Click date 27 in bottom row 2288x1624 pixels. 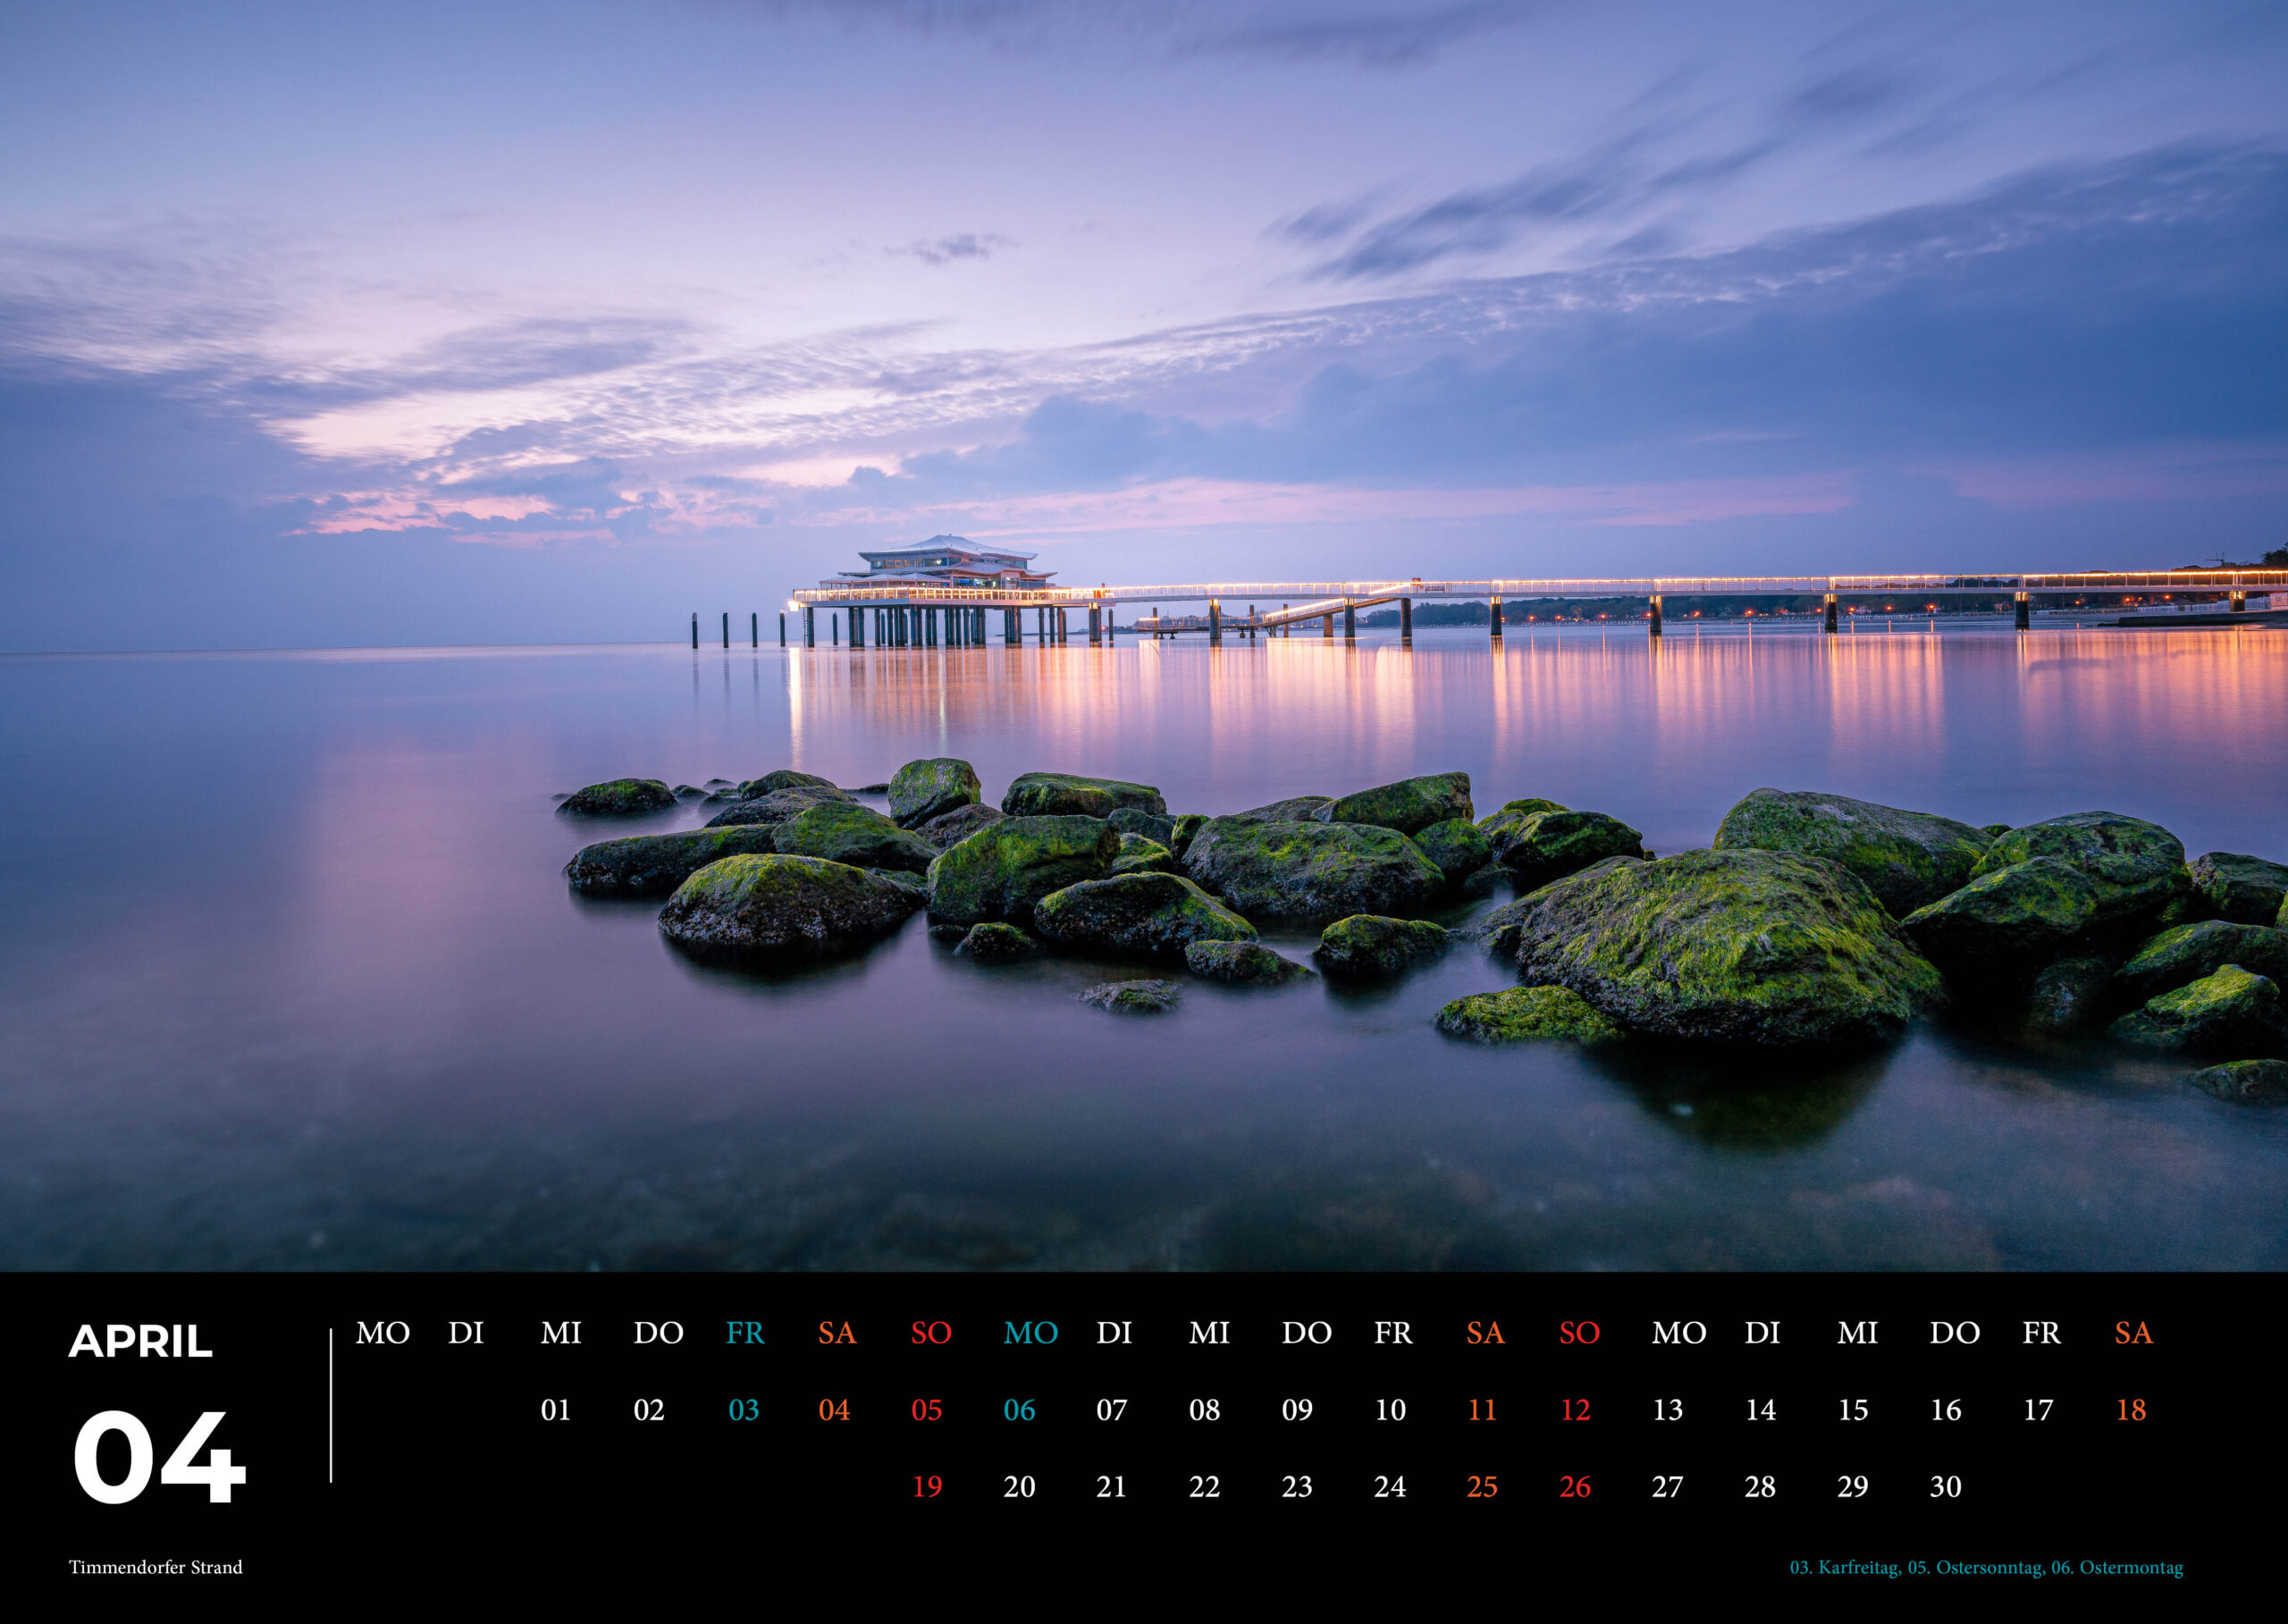(1667, 1487)
